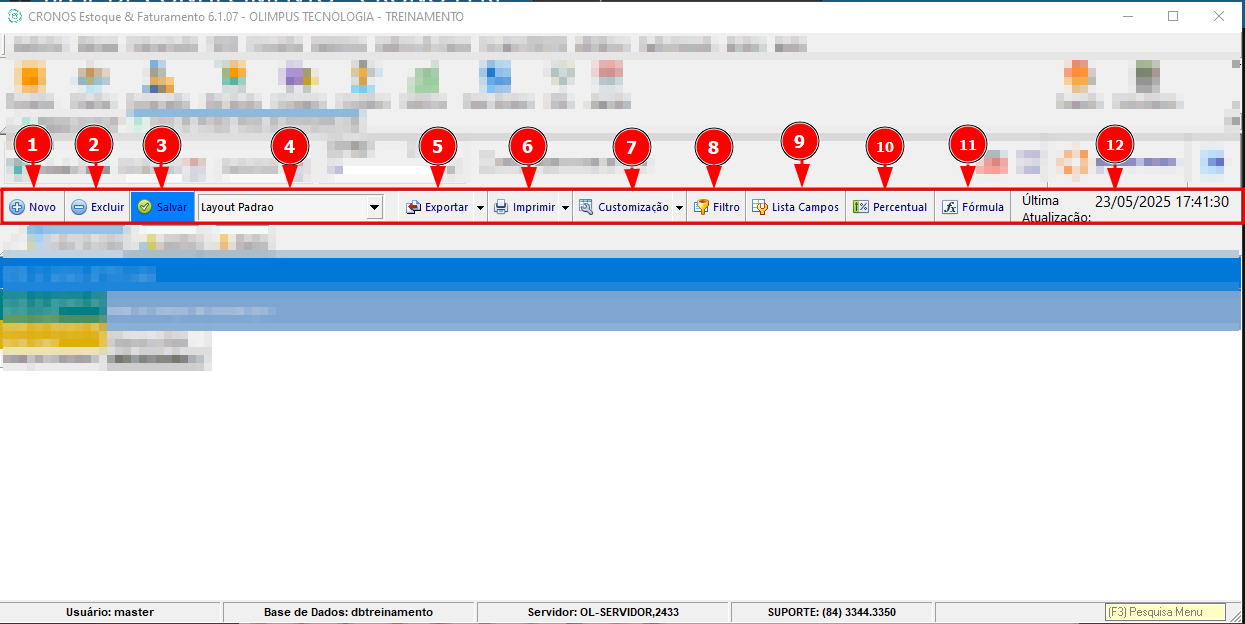Screen dimensions: 1245x624
Task: Maximize the CRONOS window
Action: pyautogui.click(x=1173, y=16)
